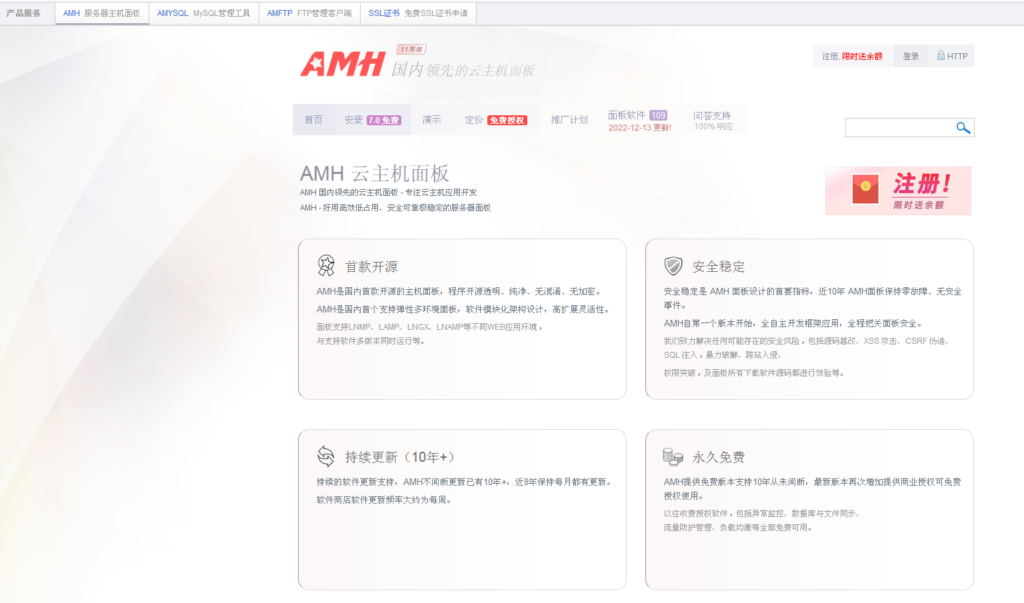Click the 软件商店软件更新频率 line
1024x603 pixels.
pyautogui.click(x=384, y=500)
